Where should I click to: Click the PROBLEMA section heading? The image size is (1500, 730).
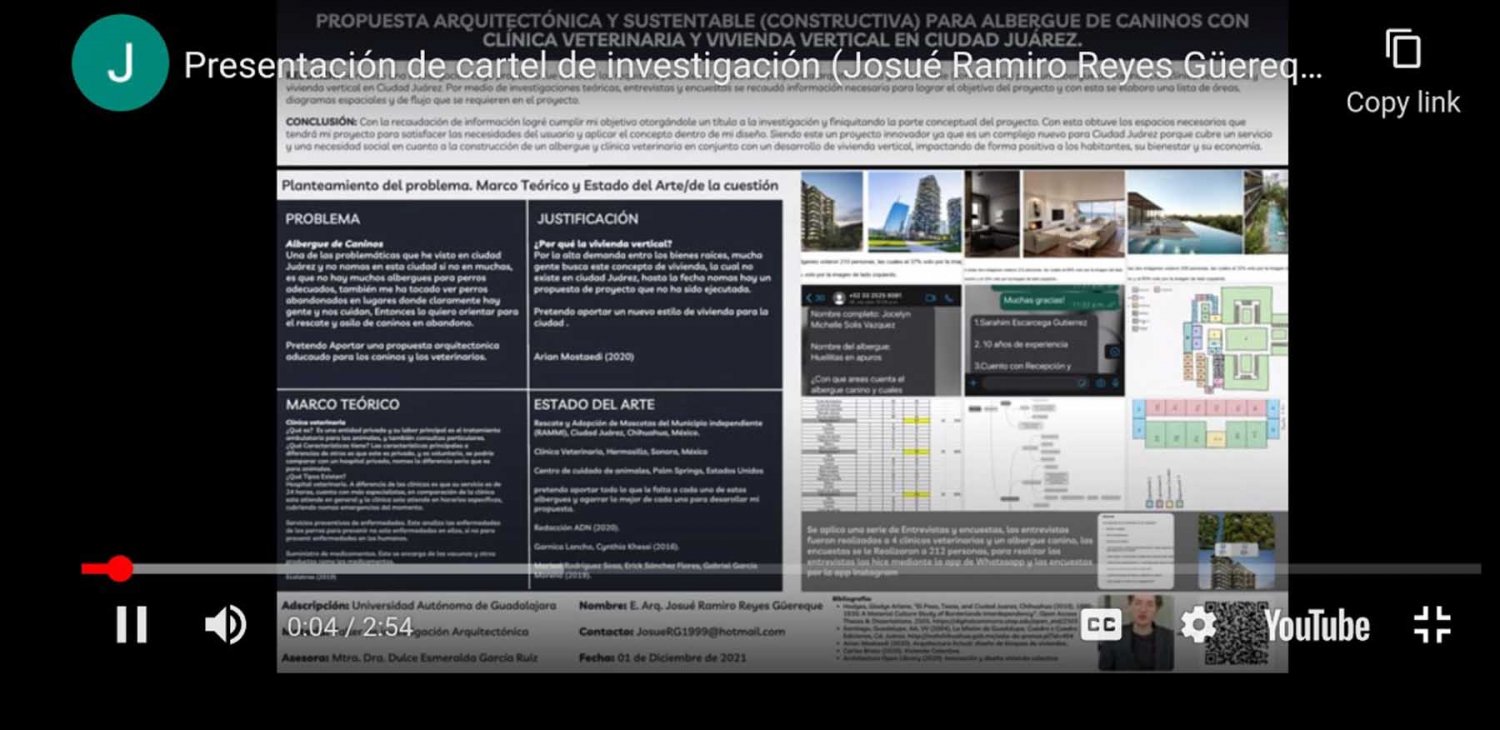tap(322, 219)
